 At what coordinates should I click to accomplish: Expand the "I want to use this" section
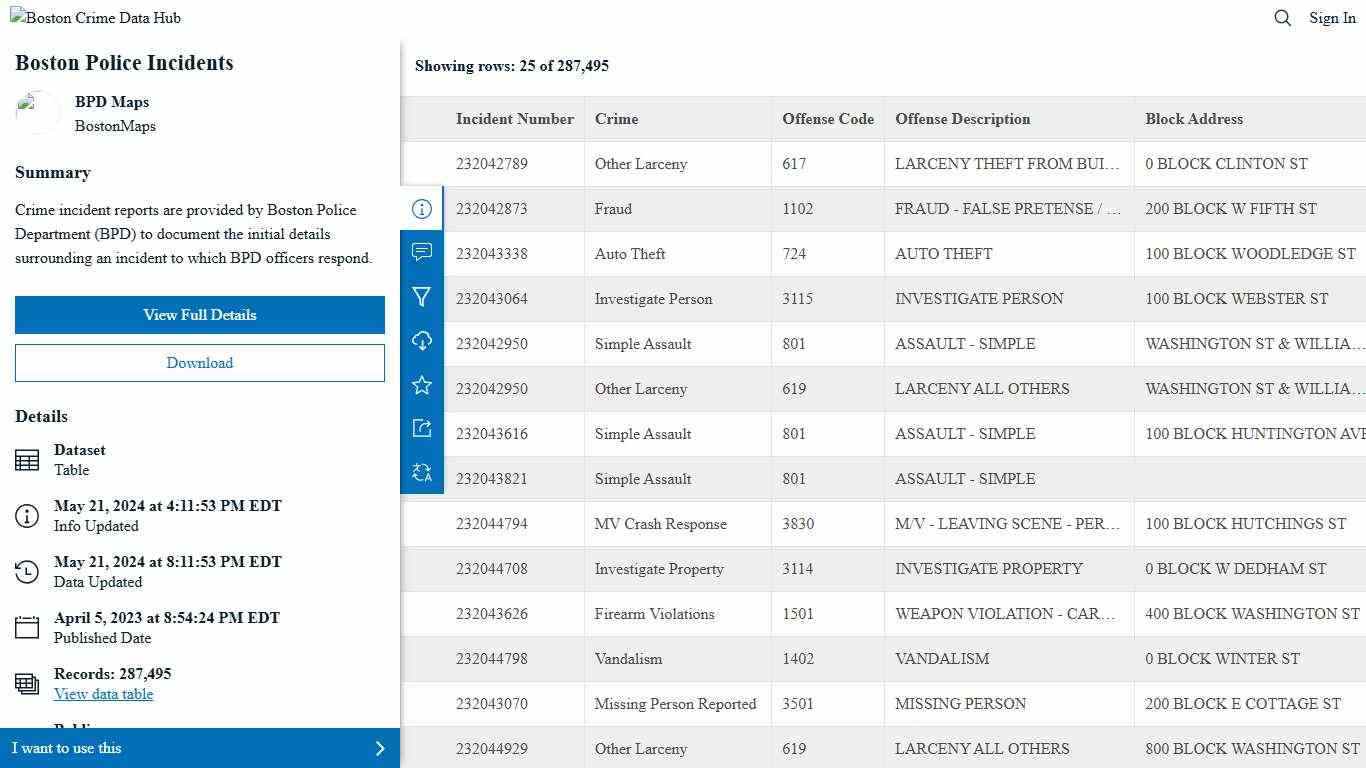(x=199, y=748)
